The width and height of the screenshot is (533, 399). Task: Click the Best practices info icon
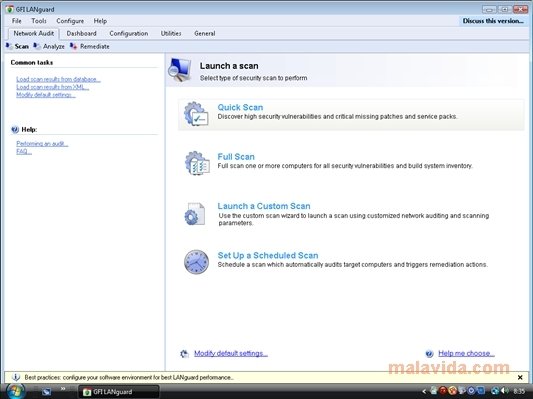(x=16, y=377)
